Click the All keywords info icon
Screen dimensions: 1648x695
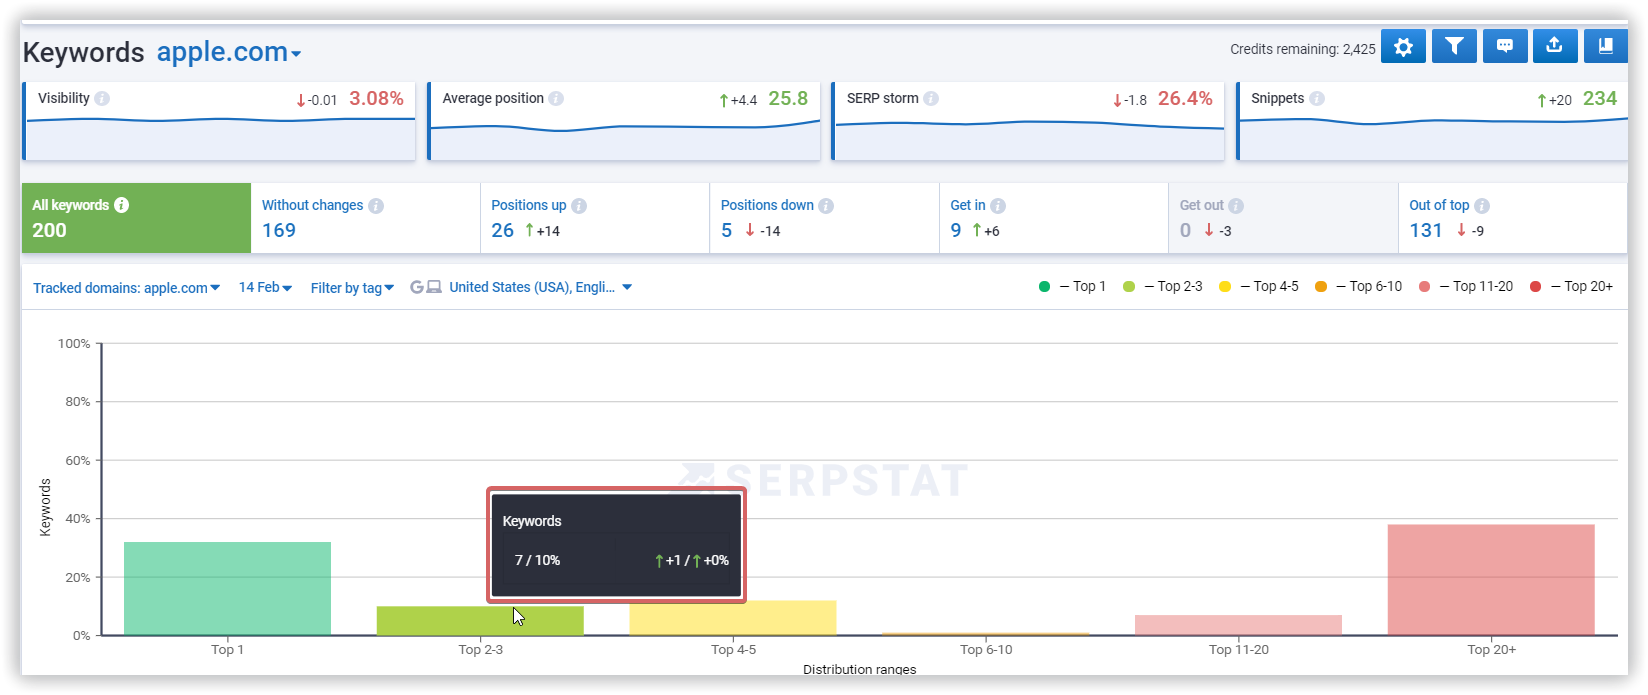[121, 205]
